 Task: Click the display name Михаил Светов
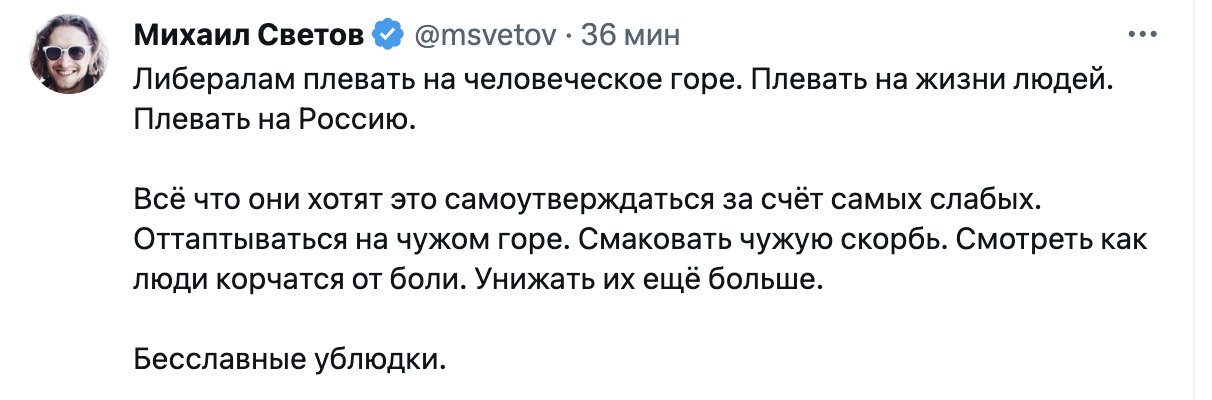(248, 36)
